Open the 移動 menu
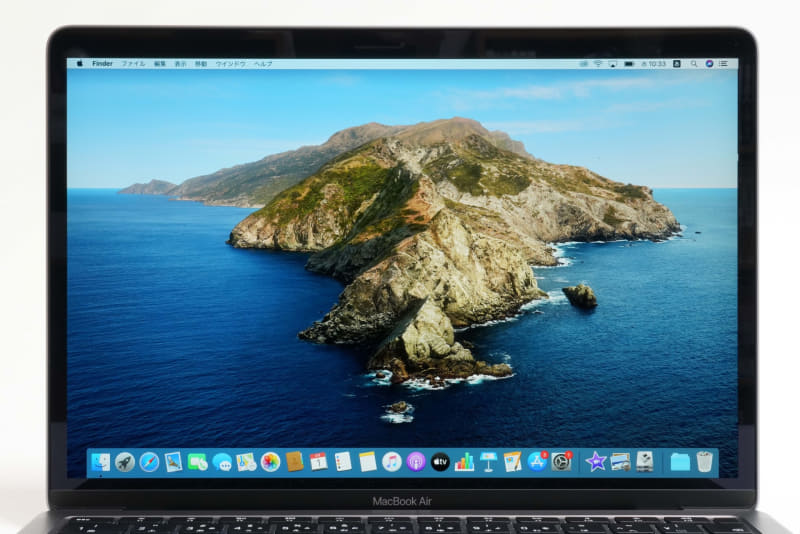800x534 pixels. (x=201, y=64)
